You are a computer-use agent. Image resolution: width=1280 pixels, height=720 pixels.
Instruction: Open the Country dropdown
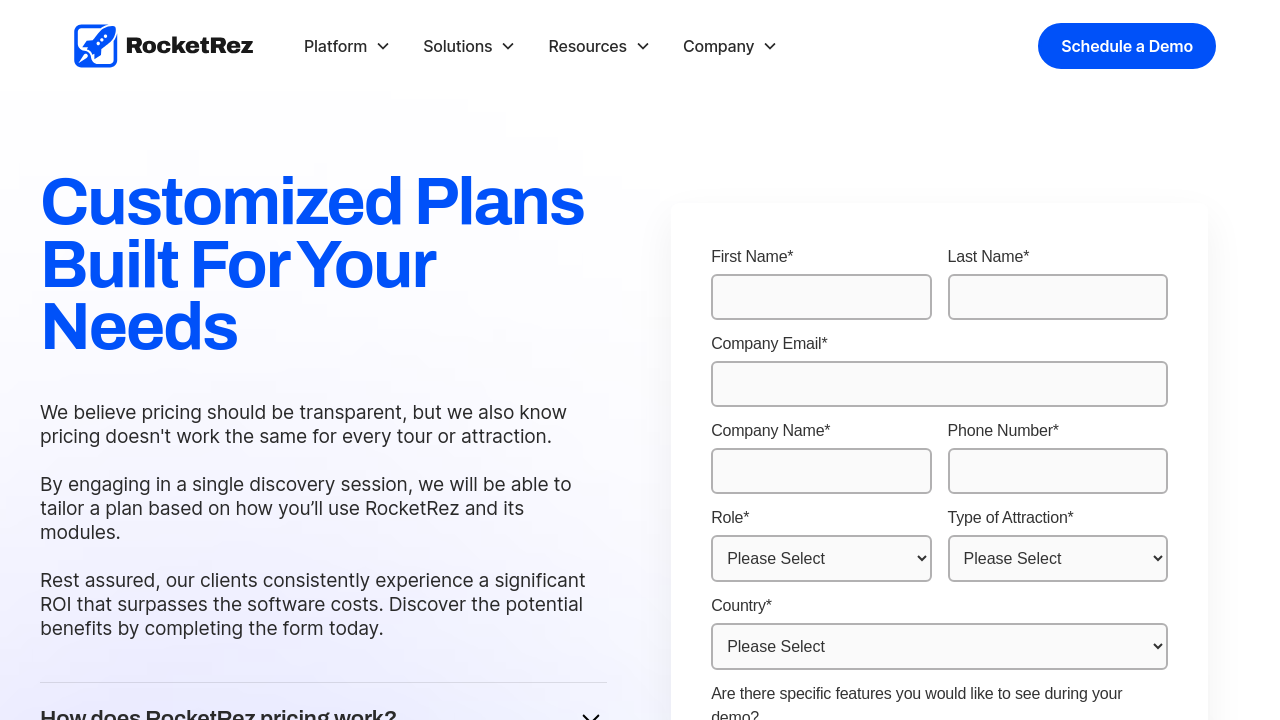pyautogui.click(x=939, y=646)
